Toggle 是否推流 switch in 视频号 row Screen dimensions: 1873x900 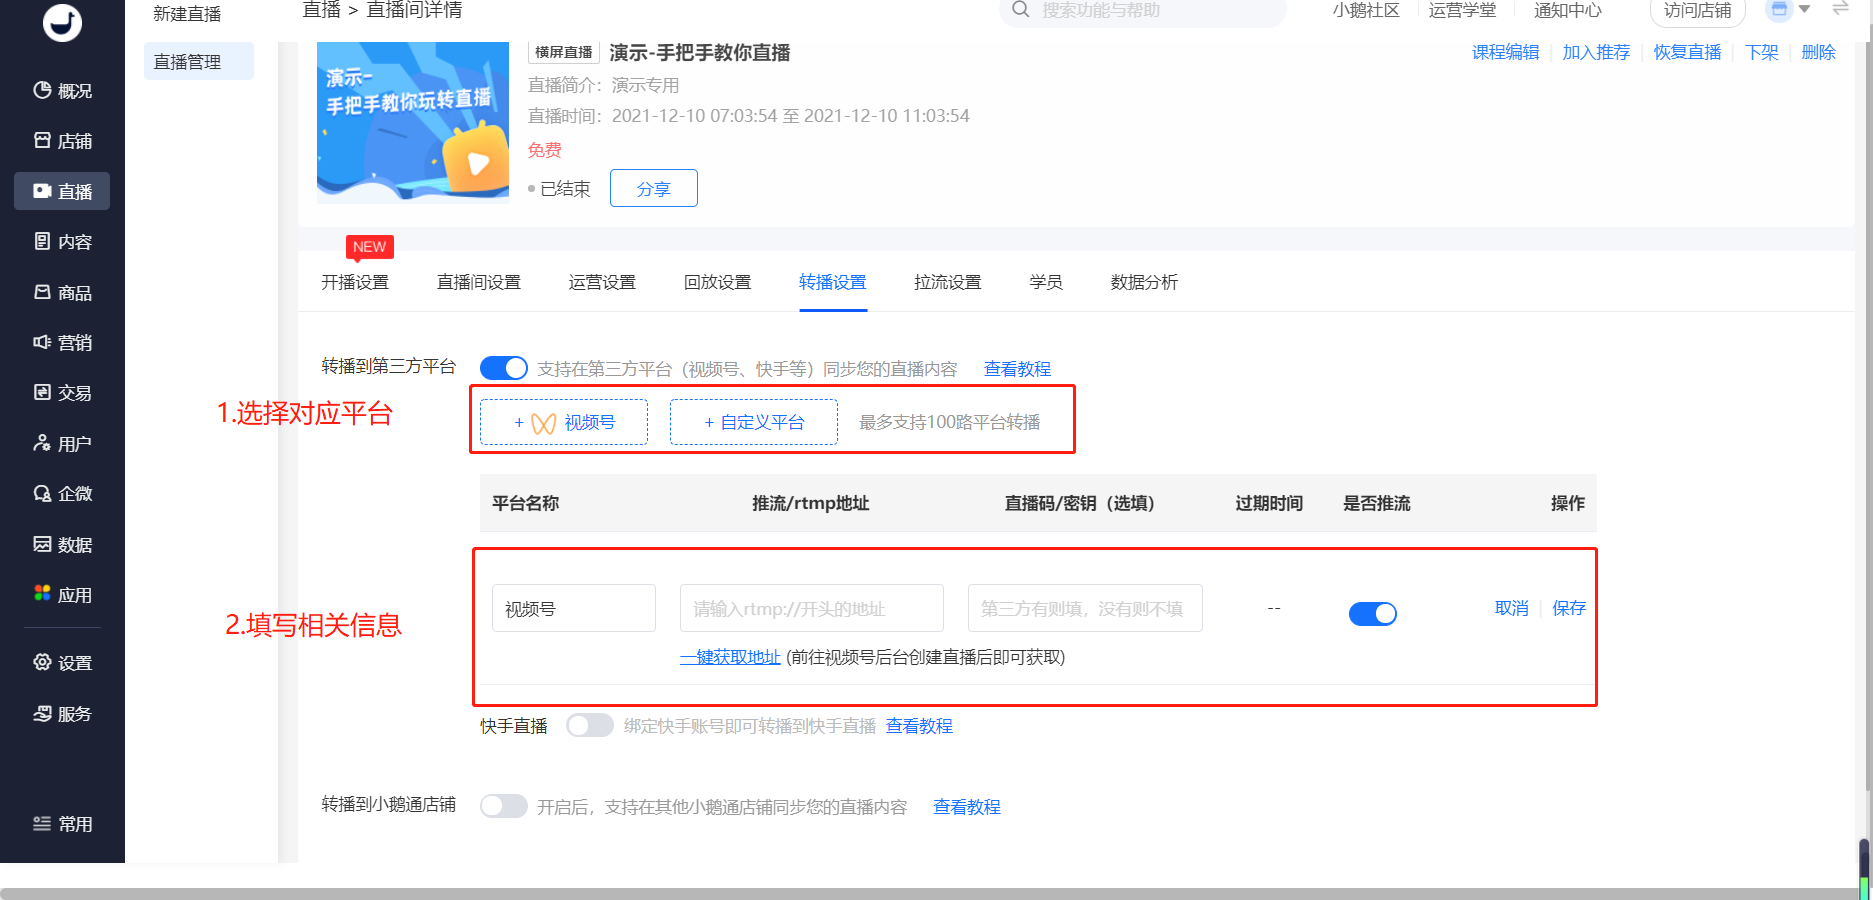click(x=1372, y=613)
